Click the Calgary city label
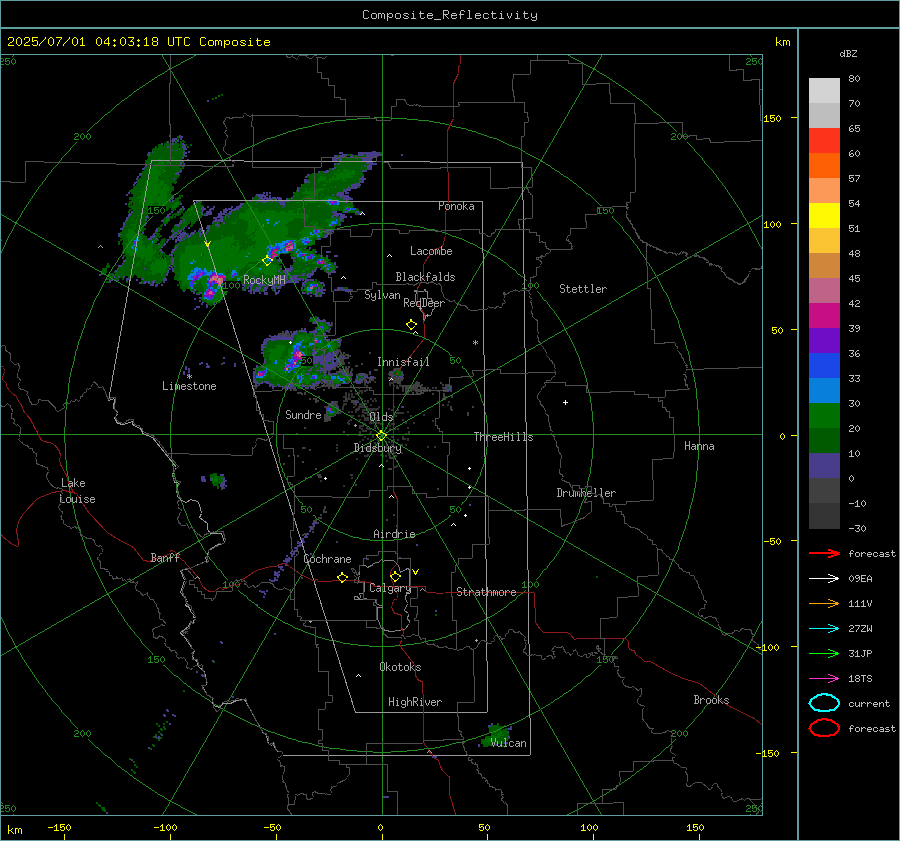 (390, 588)
